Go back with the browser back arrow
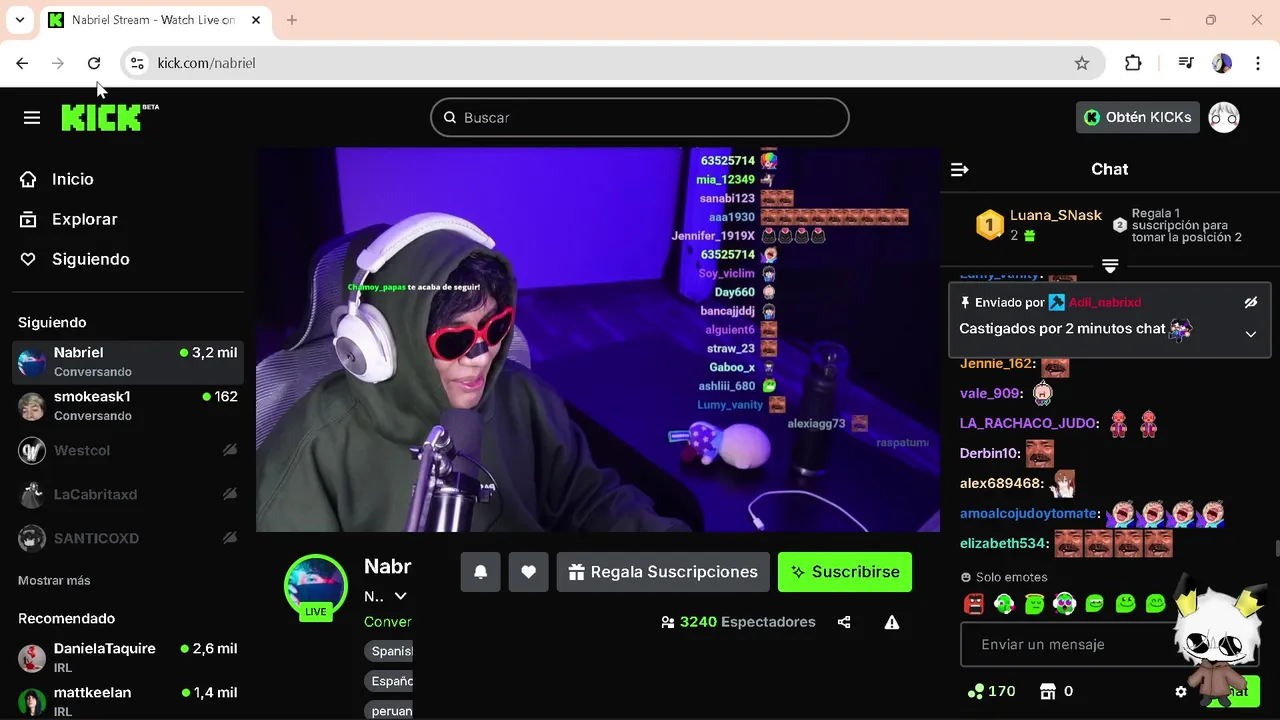1280x720 pixels. tap(22, 63)
